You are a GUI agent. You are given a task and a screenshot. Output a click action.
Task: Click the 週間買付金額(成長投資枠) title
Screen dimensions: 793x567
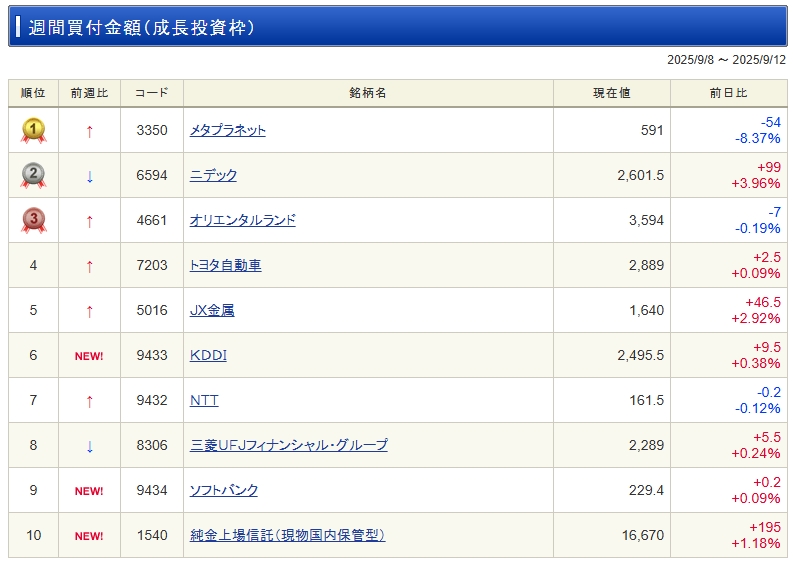coord(142,27)
